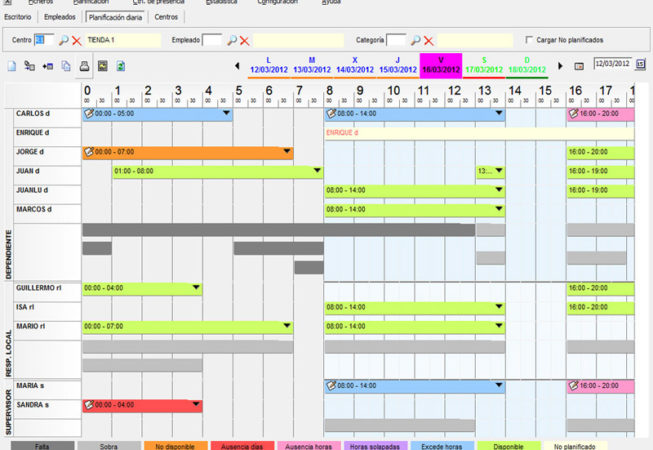
Task: Click the blue Excede horas legend swatch
Action: point(442,446)
